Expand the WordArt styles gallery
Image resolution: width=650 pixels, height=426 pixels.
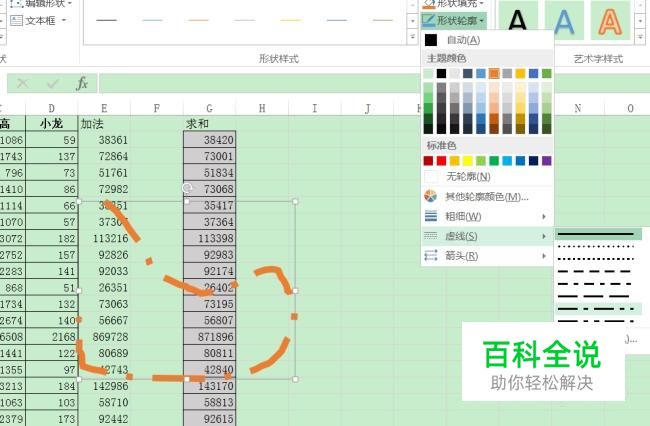click(x=640, y=37)
